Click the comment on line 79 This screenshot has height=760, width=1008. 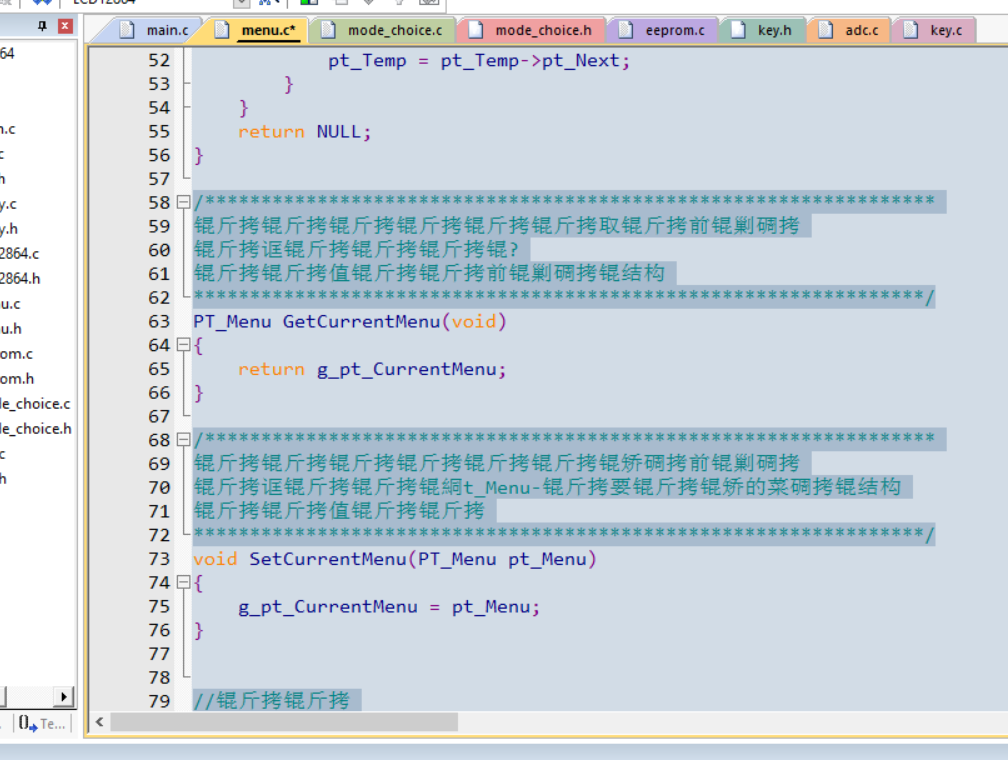coord(272,700)
